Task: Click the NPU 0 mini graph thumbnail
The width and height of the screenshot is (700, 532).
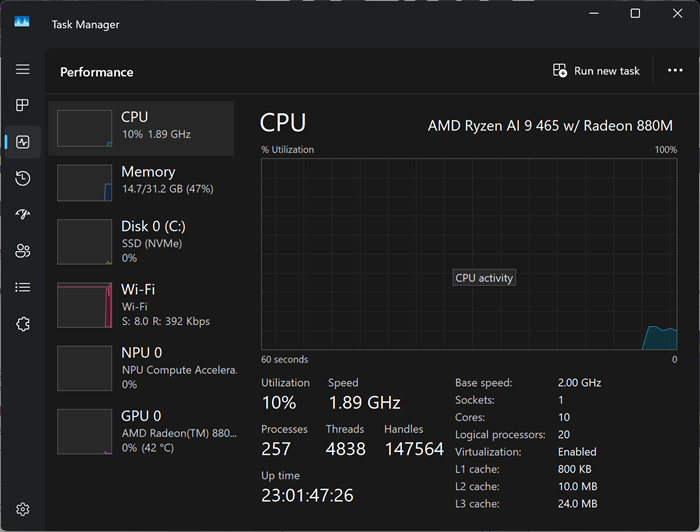Action: tap(84, 368)
